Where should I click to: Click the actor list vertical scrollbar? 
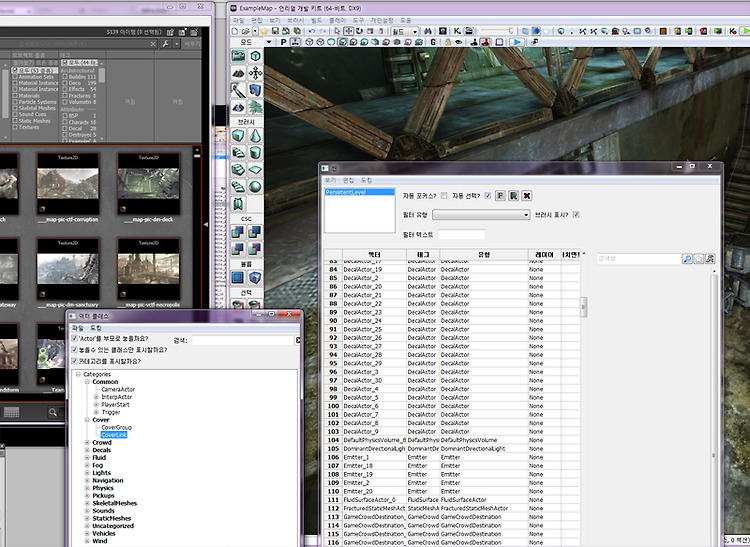pyautogui.click(x=584, y=307)
